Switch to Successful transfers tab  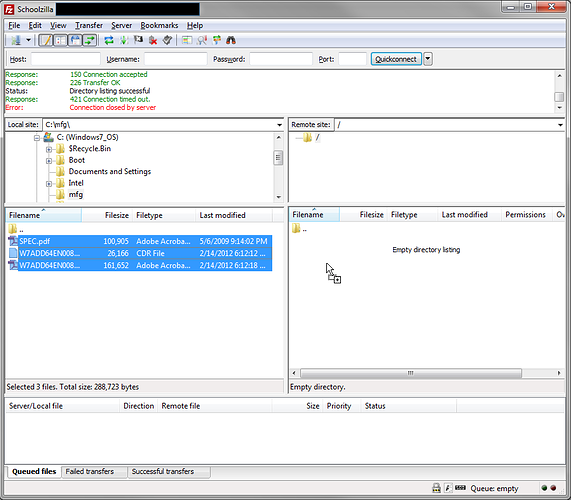point(169,472)
